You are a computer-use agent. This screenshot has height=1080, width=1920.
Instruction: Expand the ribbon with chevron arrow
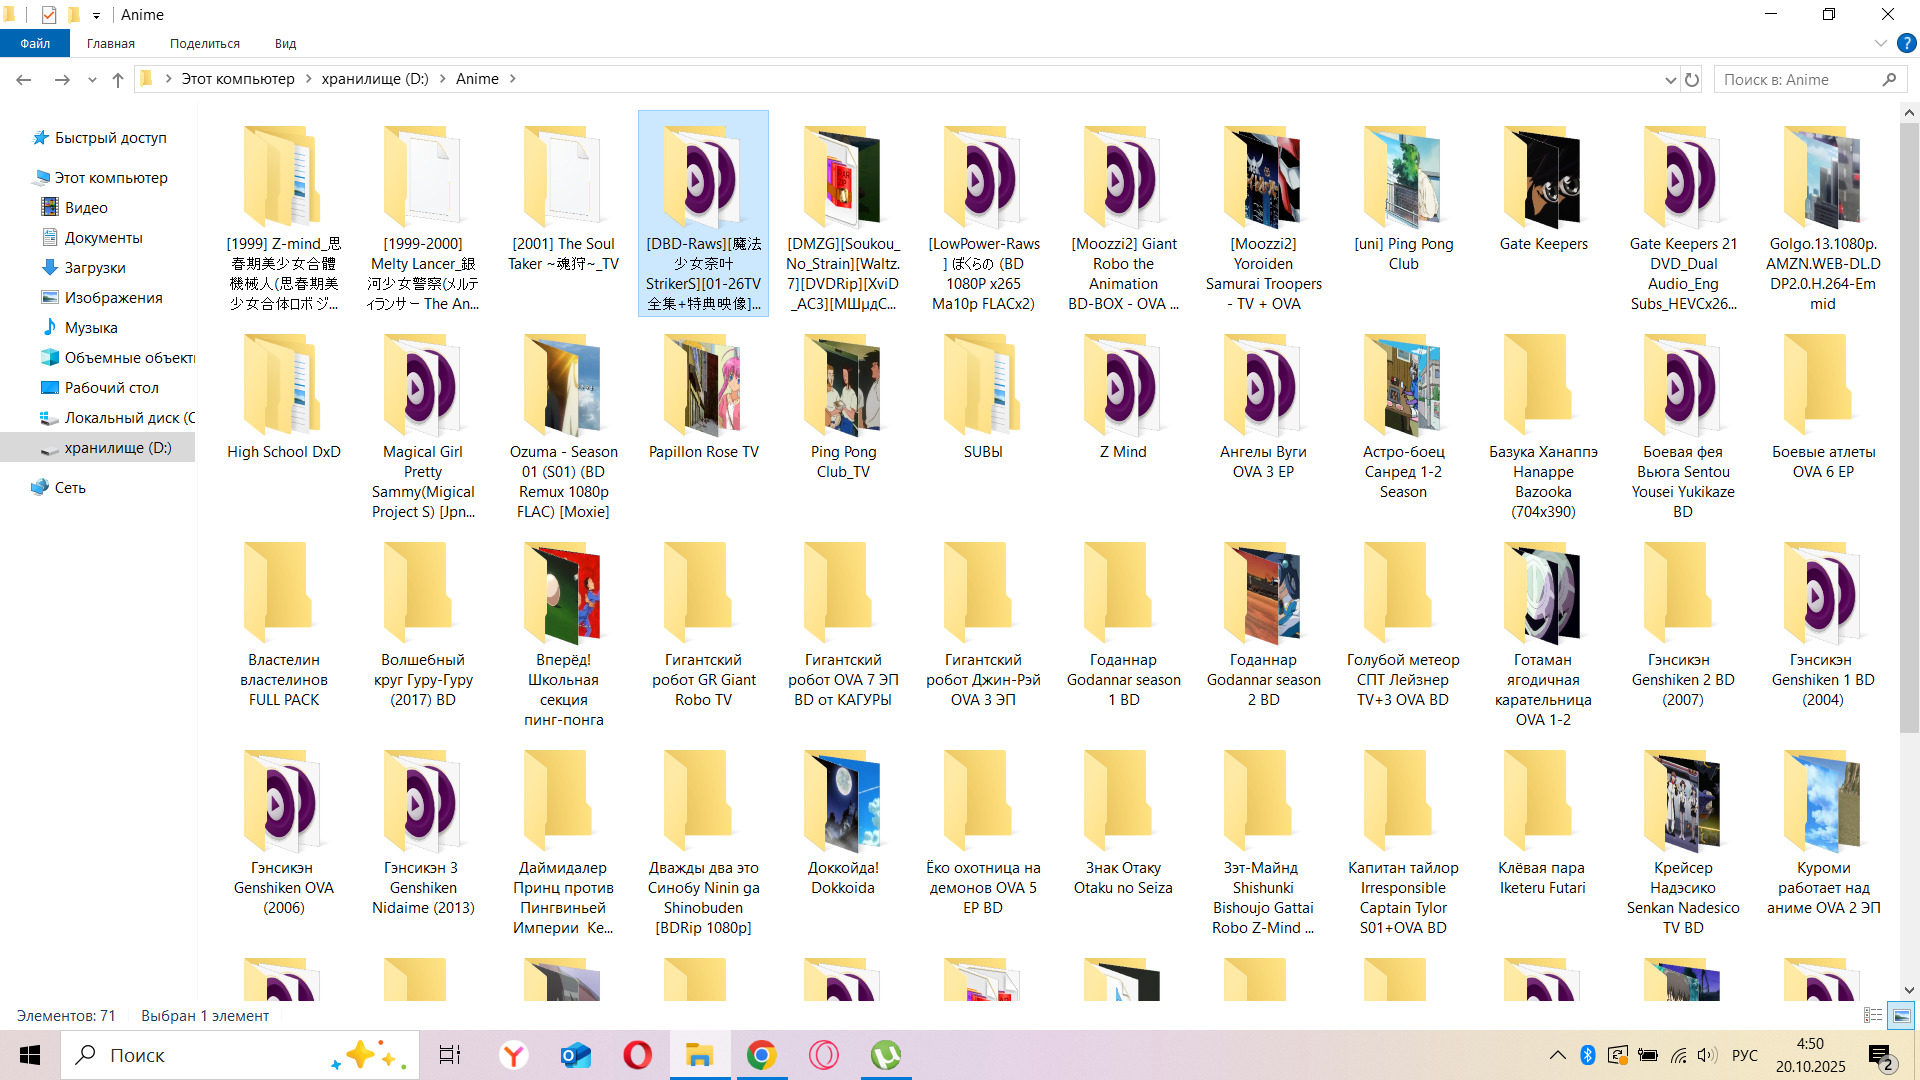(1880, 43)
